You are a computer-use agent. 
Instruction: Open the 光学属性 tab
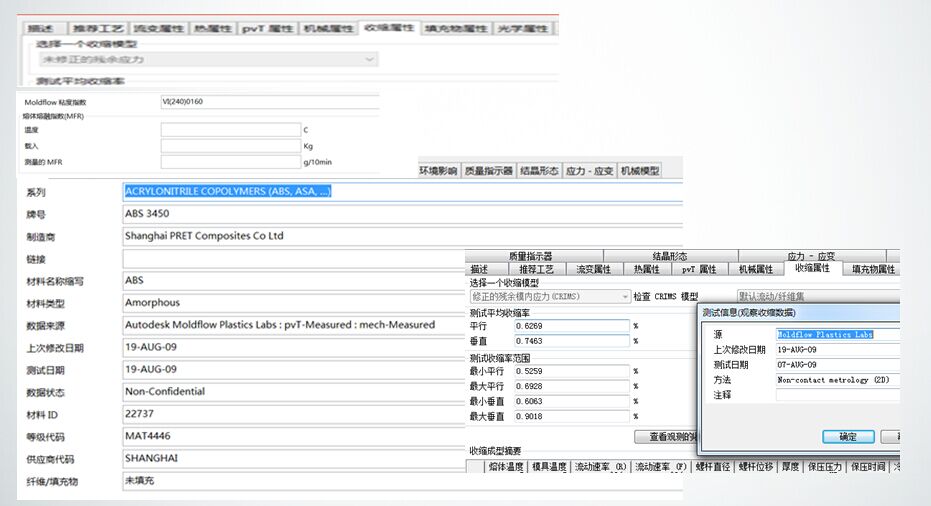click(522, 28)
